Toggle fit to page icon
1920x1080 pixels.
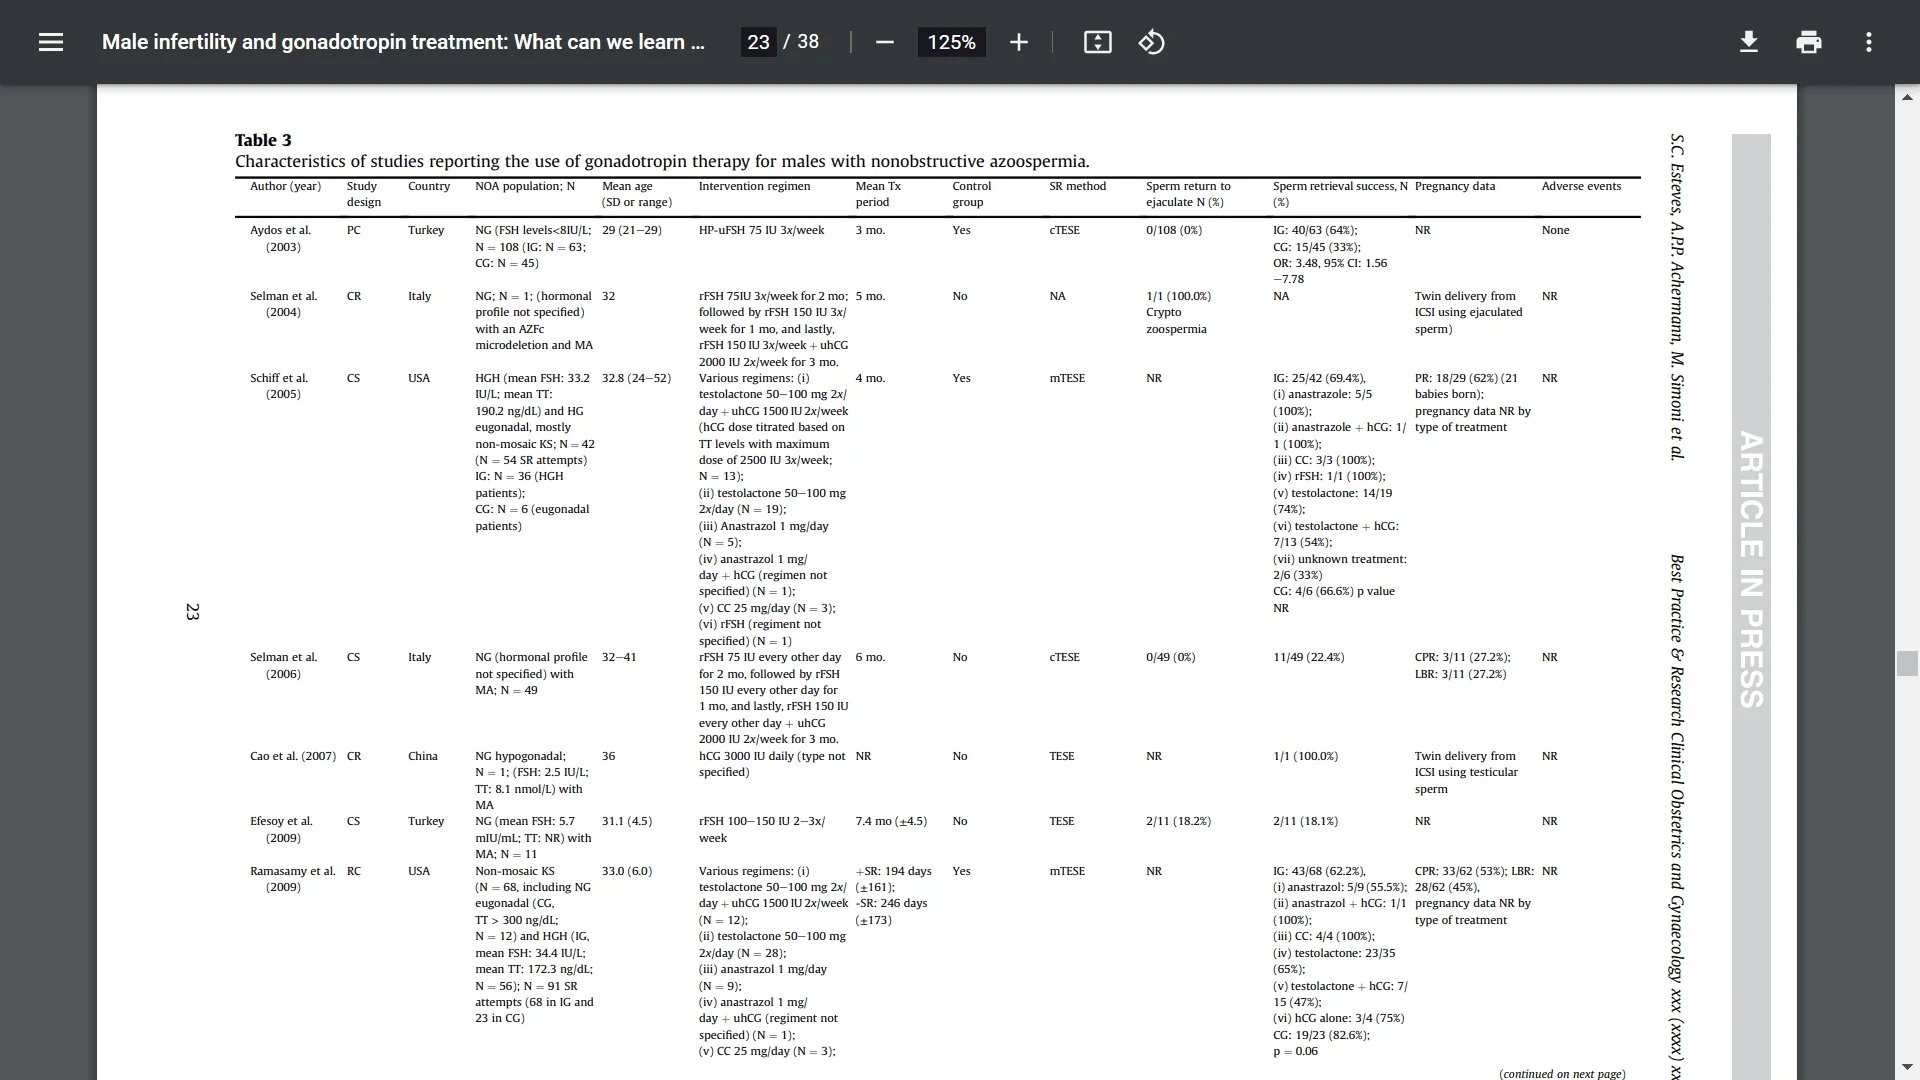pyautogui.click(x=1097, y=42)
